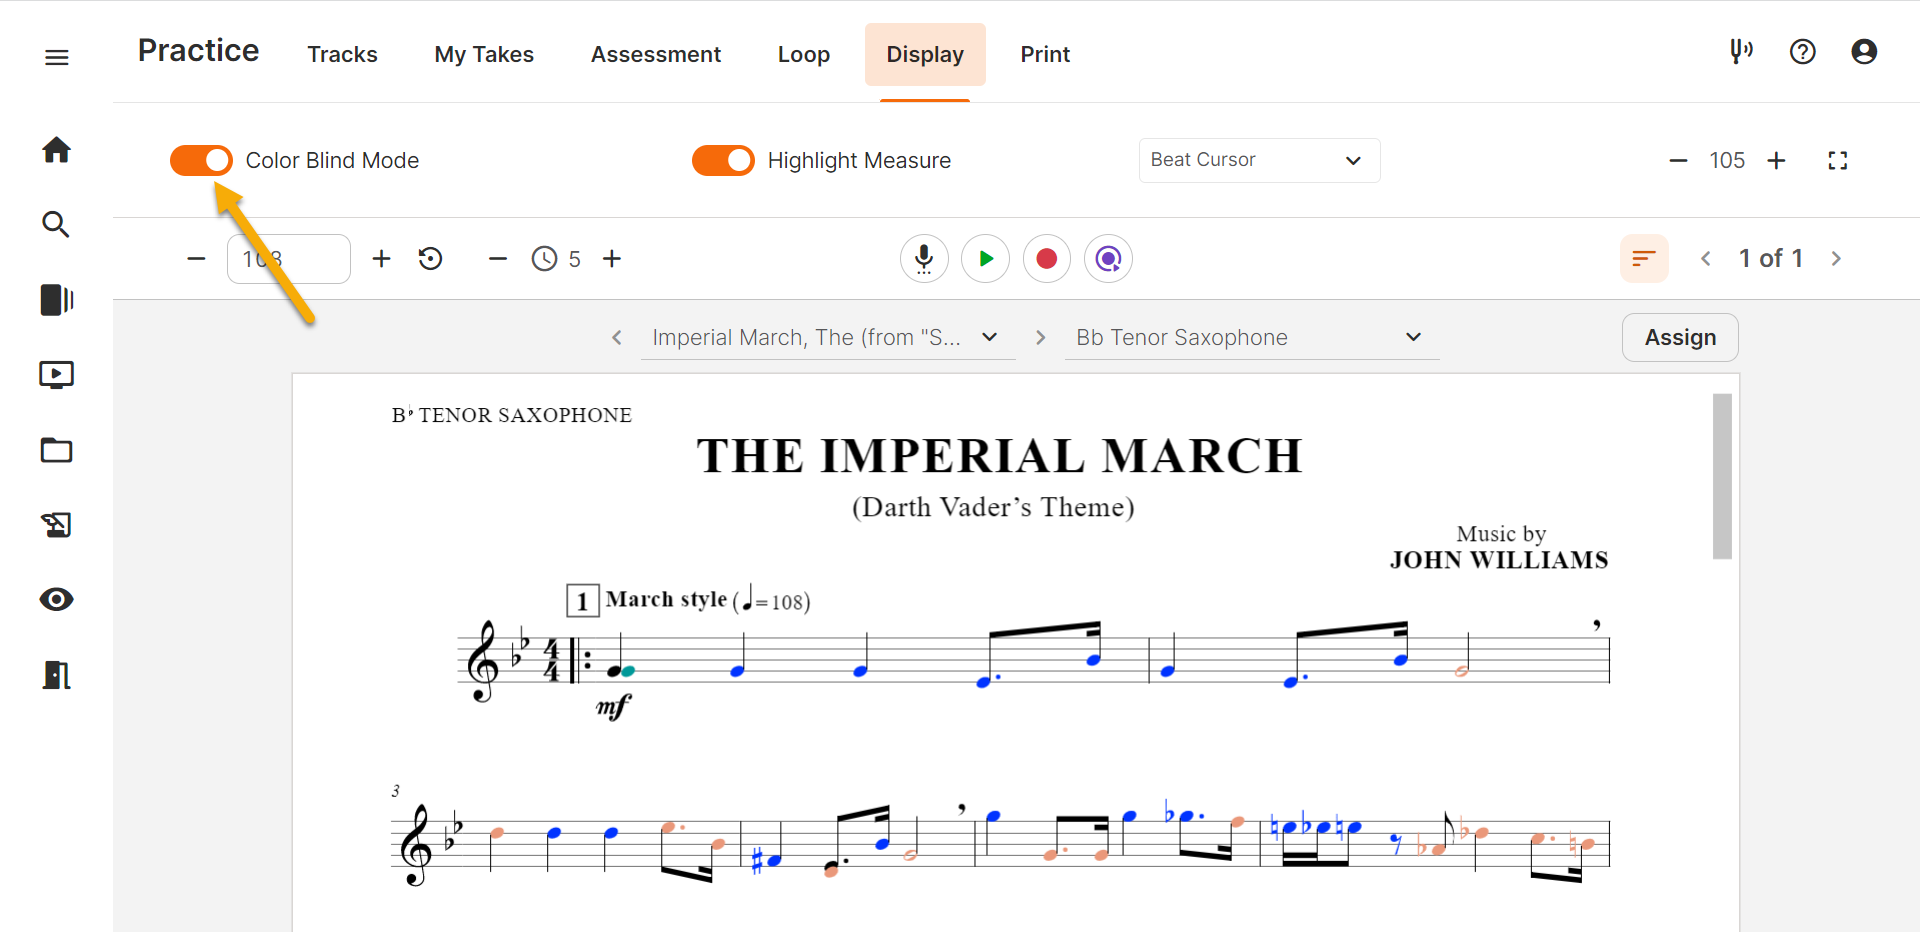Open the composition edit icon in sidebar
This screenshot has height=932, width=1920.
57,525
